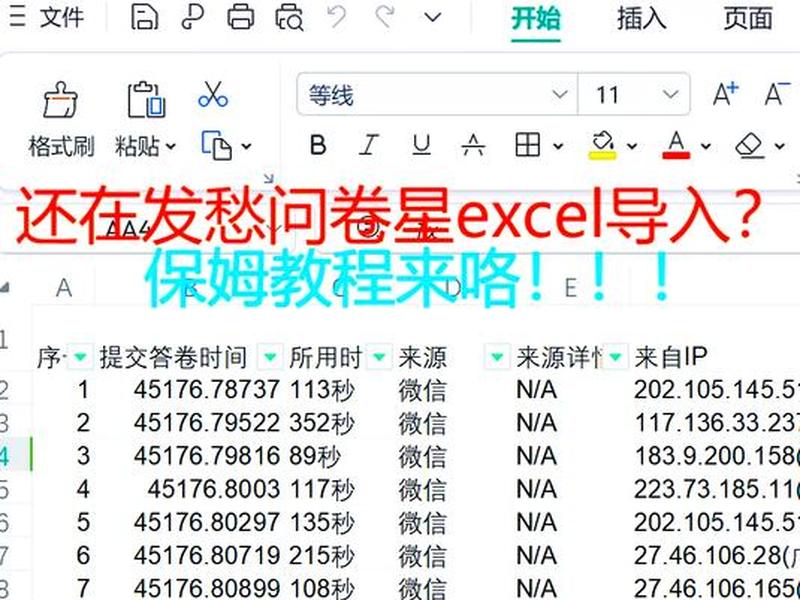Click the 粘贴 paste icon
This screenshot has height=600, width=800.
pyautogui.click(x=146, y=99)
